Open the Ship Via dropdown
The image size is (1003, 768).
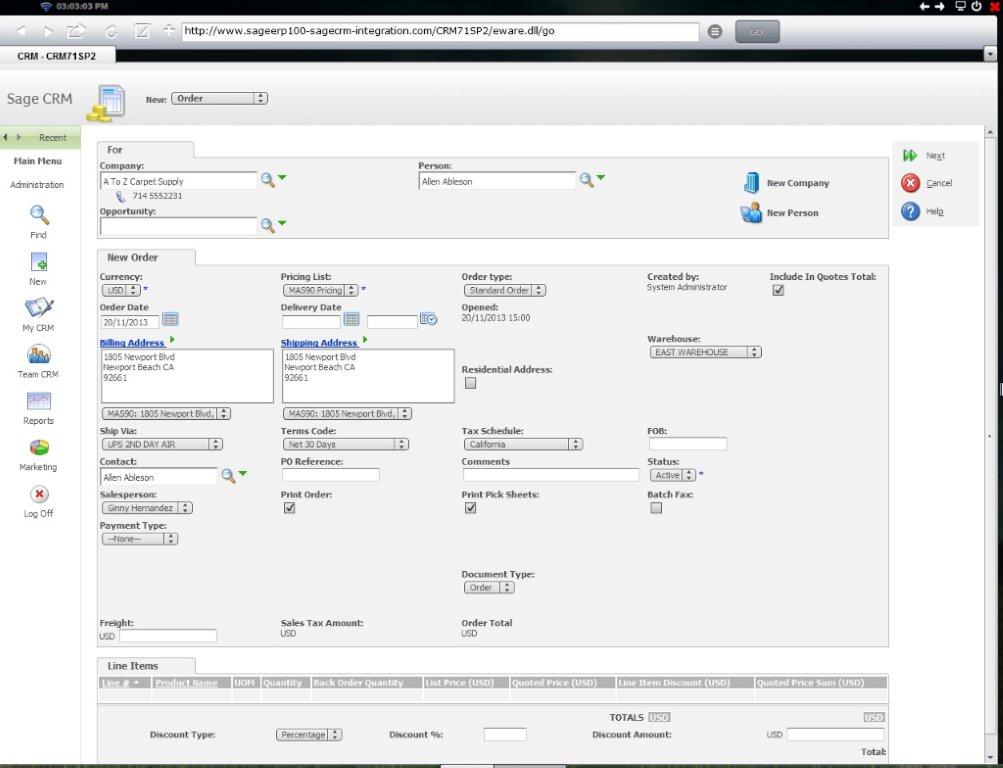pyautogui.click(x=162, y=444)
